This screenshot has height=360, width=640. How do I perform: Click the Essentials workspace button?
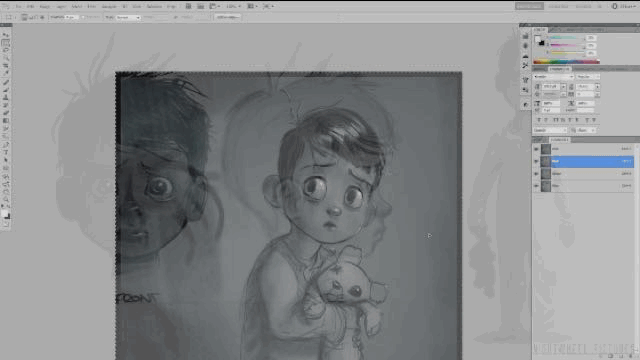click(x=529, y=6)
